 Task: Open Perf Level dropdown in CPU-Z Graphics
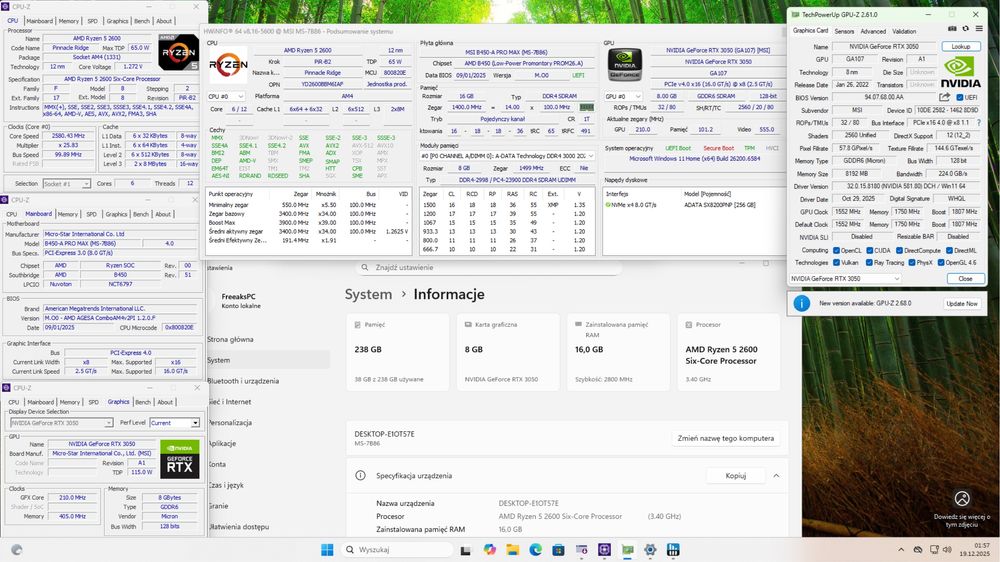[x=175, y=423]
